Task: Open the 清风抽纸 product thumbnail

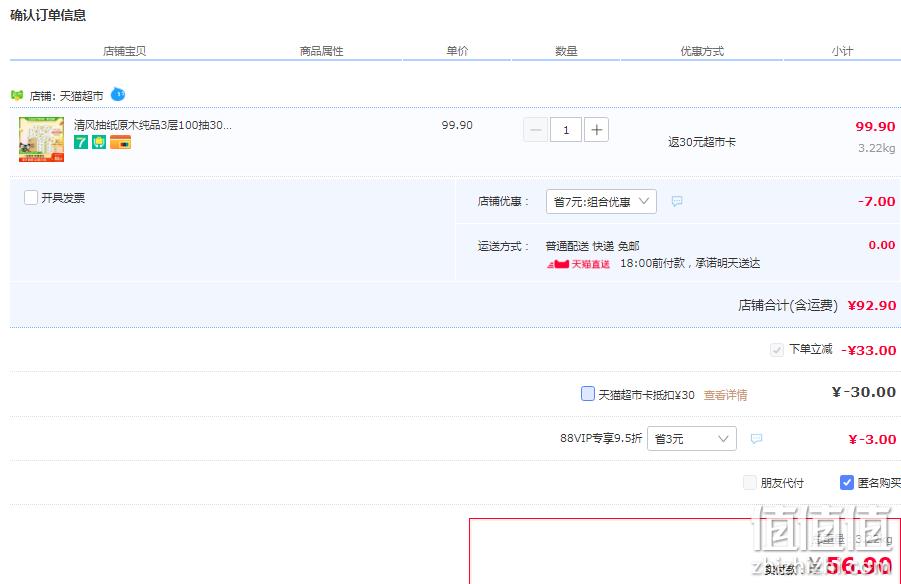Action: coord(41,140)
